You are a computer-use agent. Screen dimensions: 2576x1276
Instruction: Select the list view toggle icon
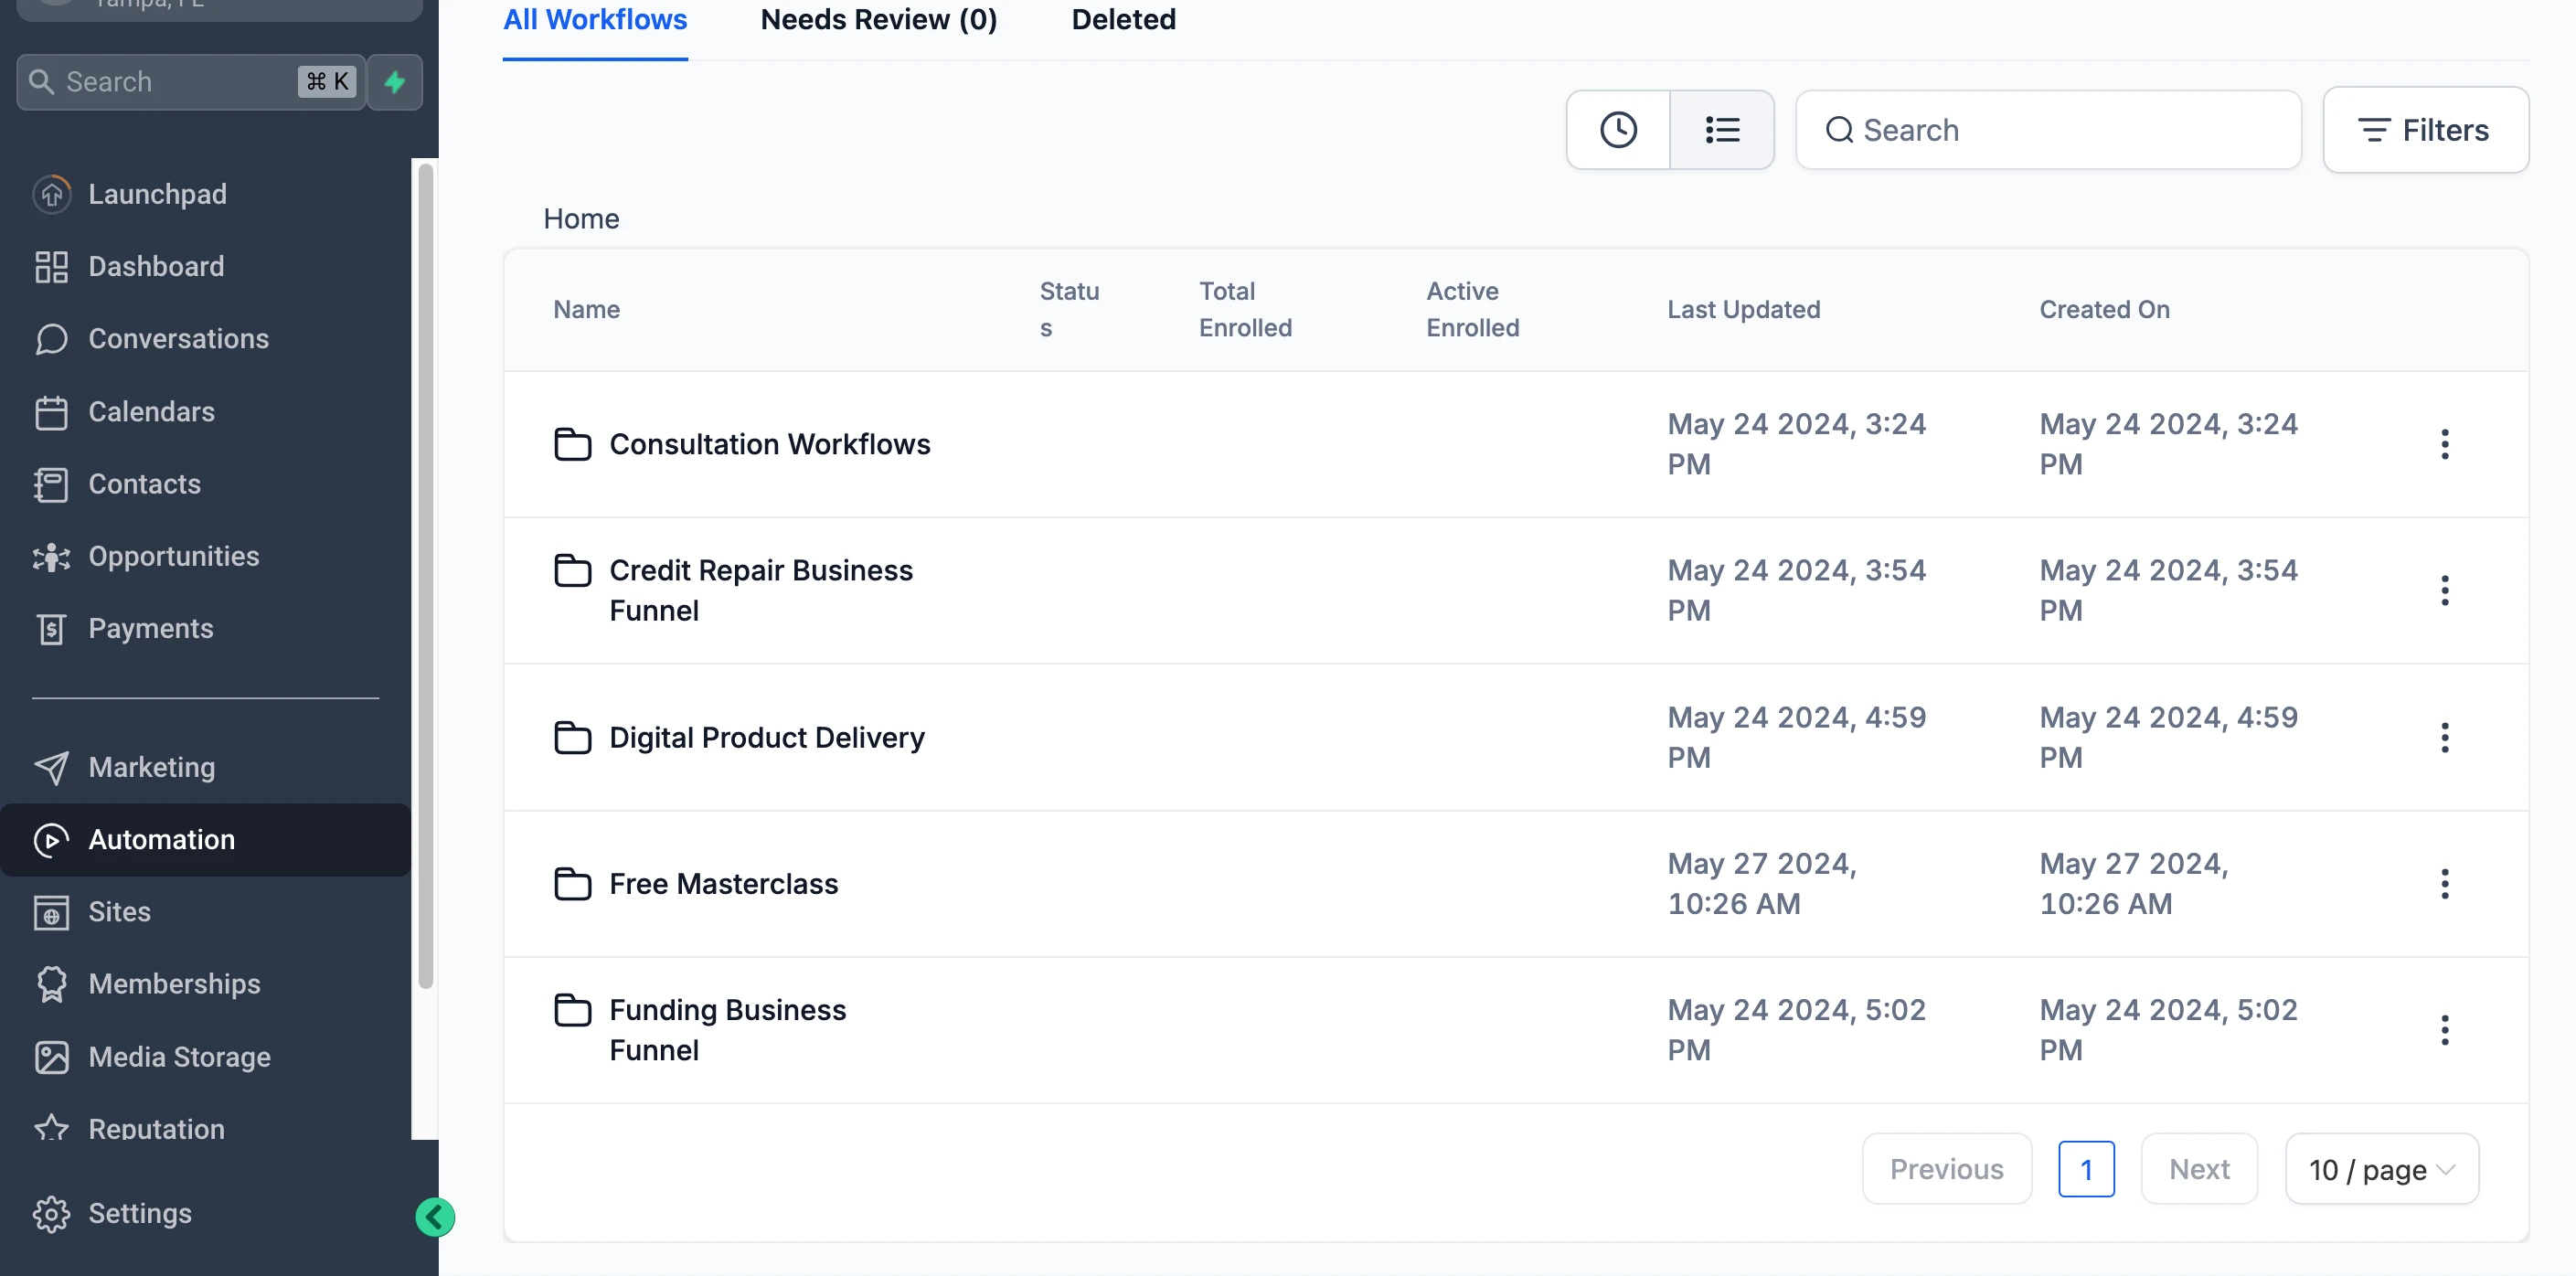(x=1721, y=130)
